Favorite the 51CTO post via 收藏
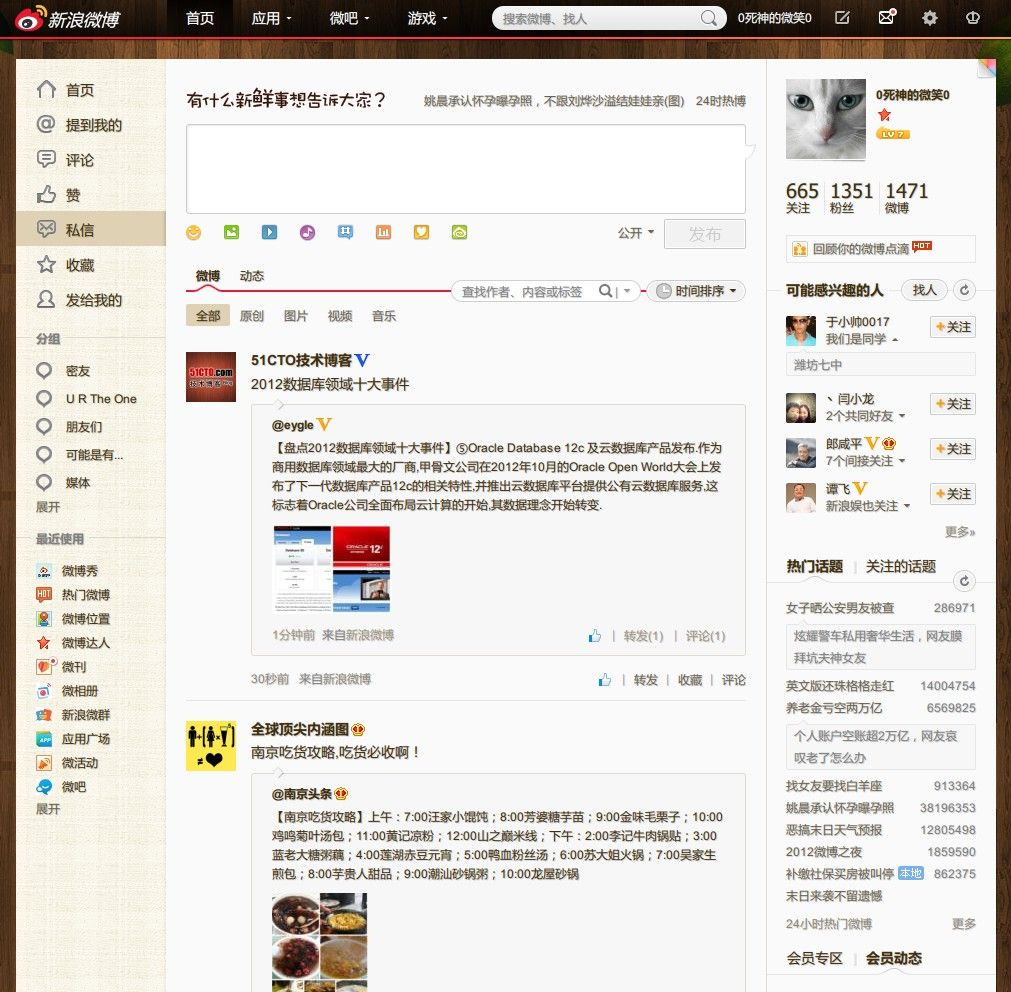Screen dimensions: 1011x992 point(689,680)
